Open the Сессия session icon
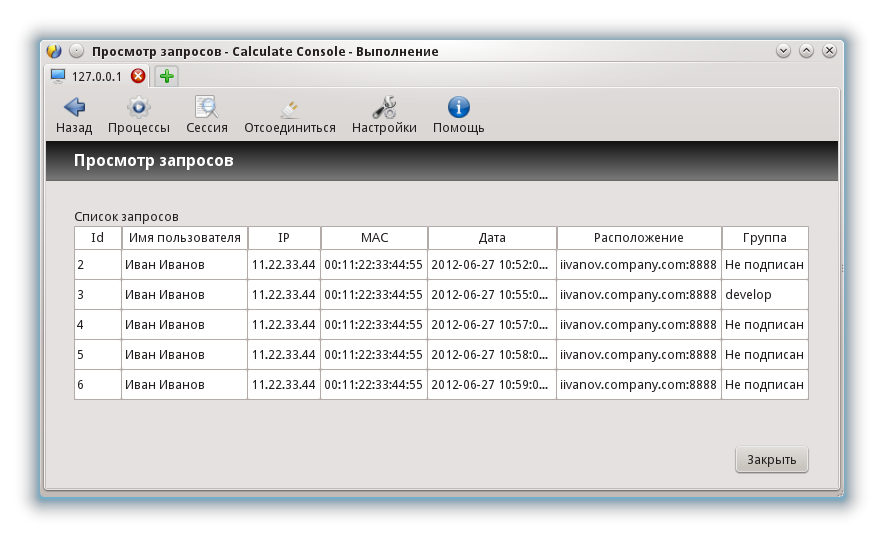The image size is (884, 537). tap(207, 108)
